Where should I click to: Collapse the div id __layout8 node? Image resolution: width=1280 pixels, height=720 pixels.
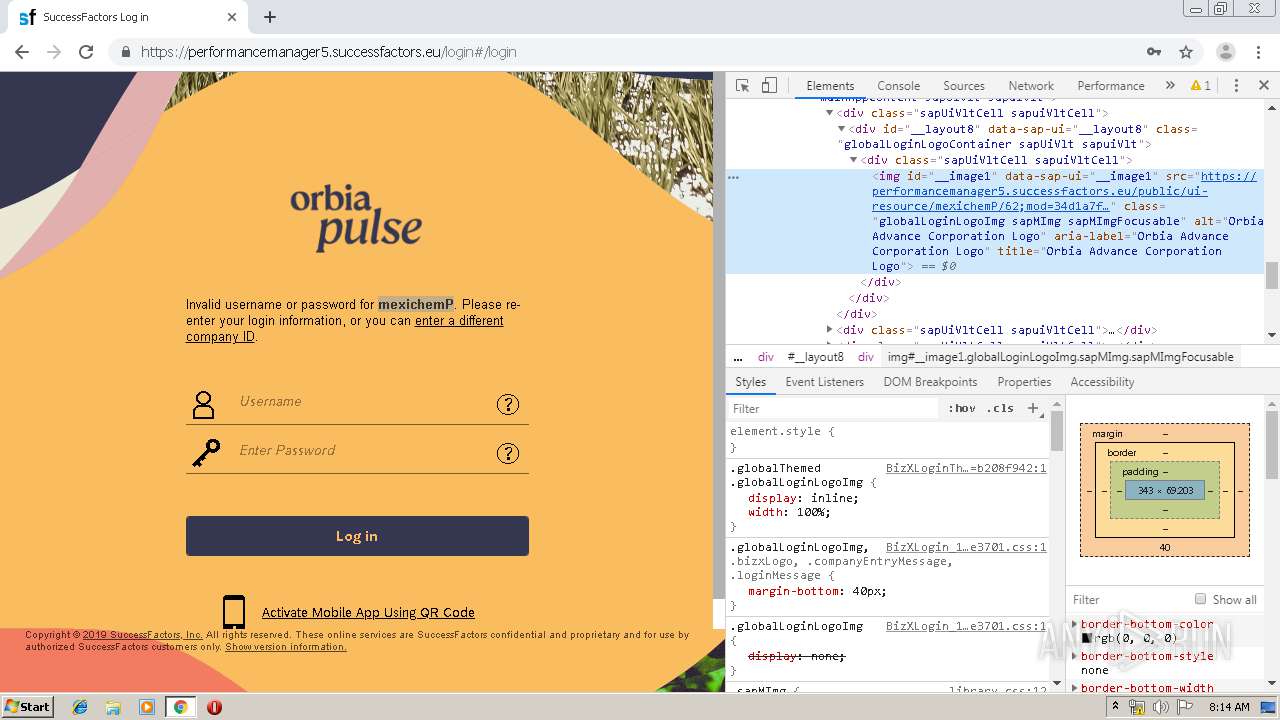pos(841,129)
